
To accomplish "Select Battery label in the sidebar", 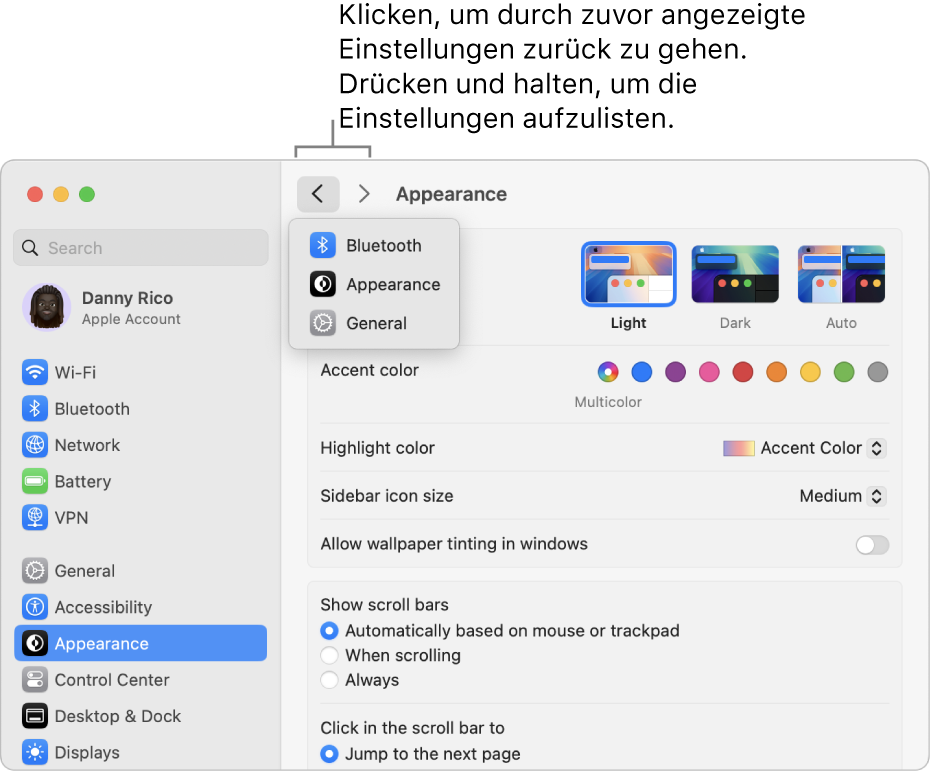I will [x=83, y=481].
